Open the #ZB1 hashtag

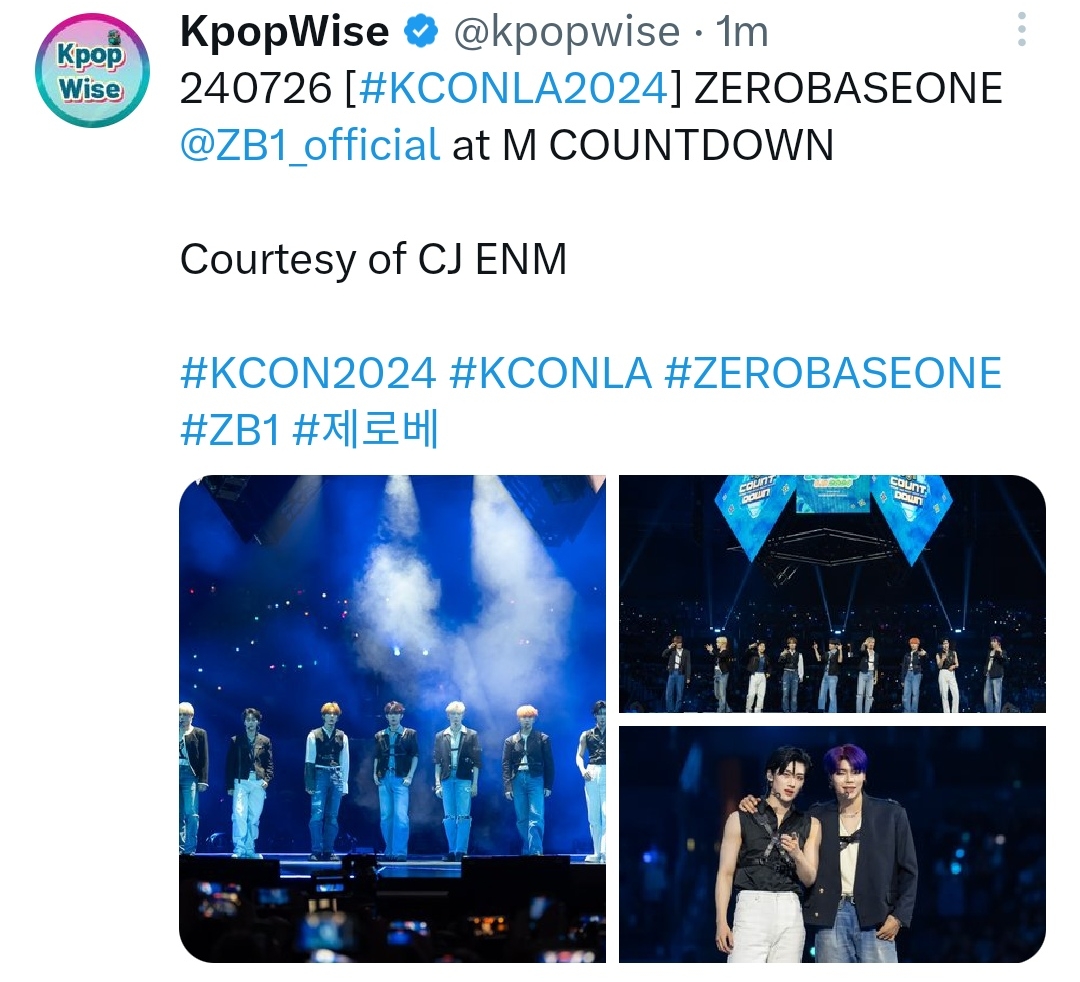[230, 430]
